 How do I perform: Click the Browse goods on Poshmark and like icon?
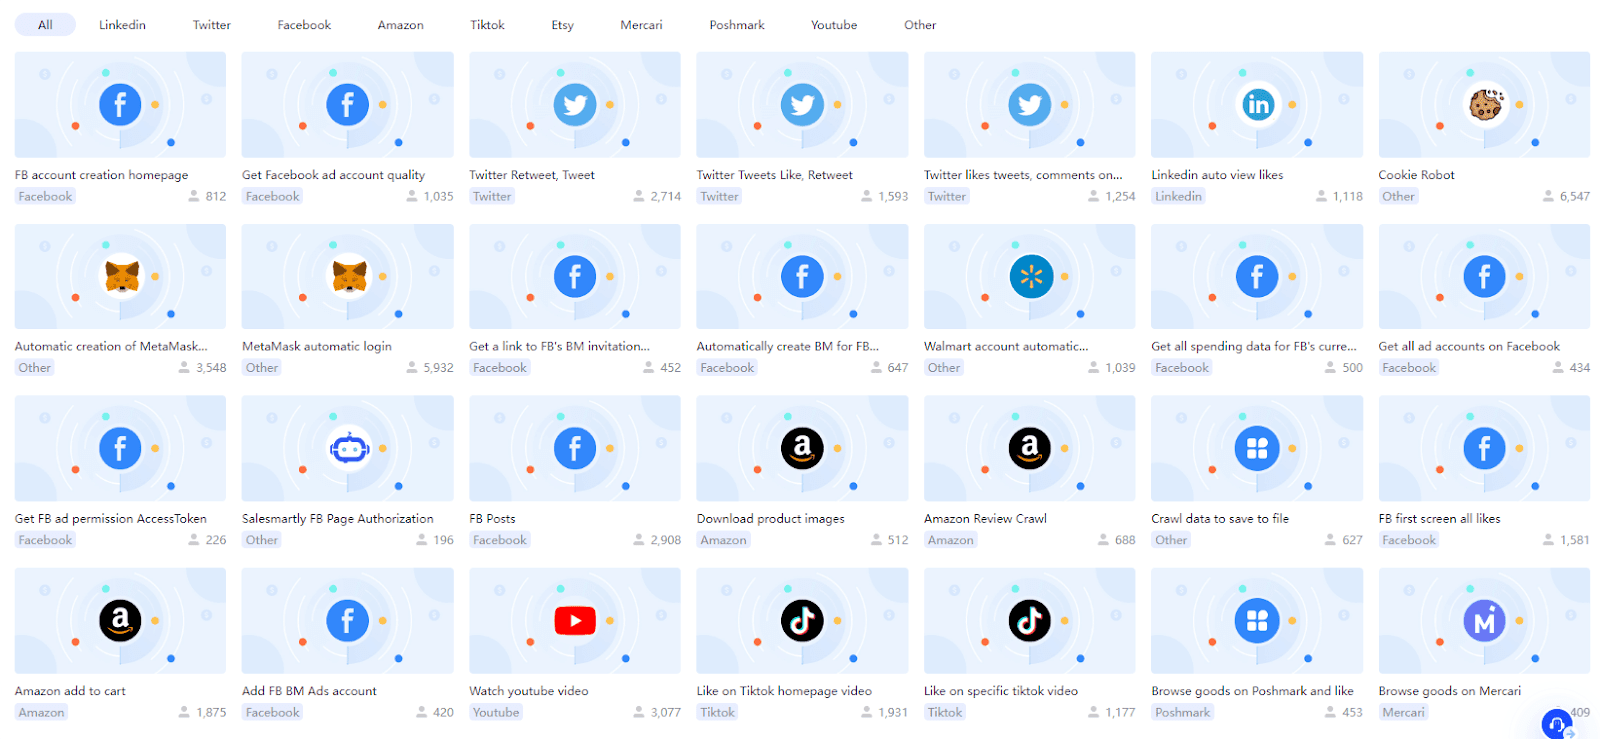tap(1257, 621)
